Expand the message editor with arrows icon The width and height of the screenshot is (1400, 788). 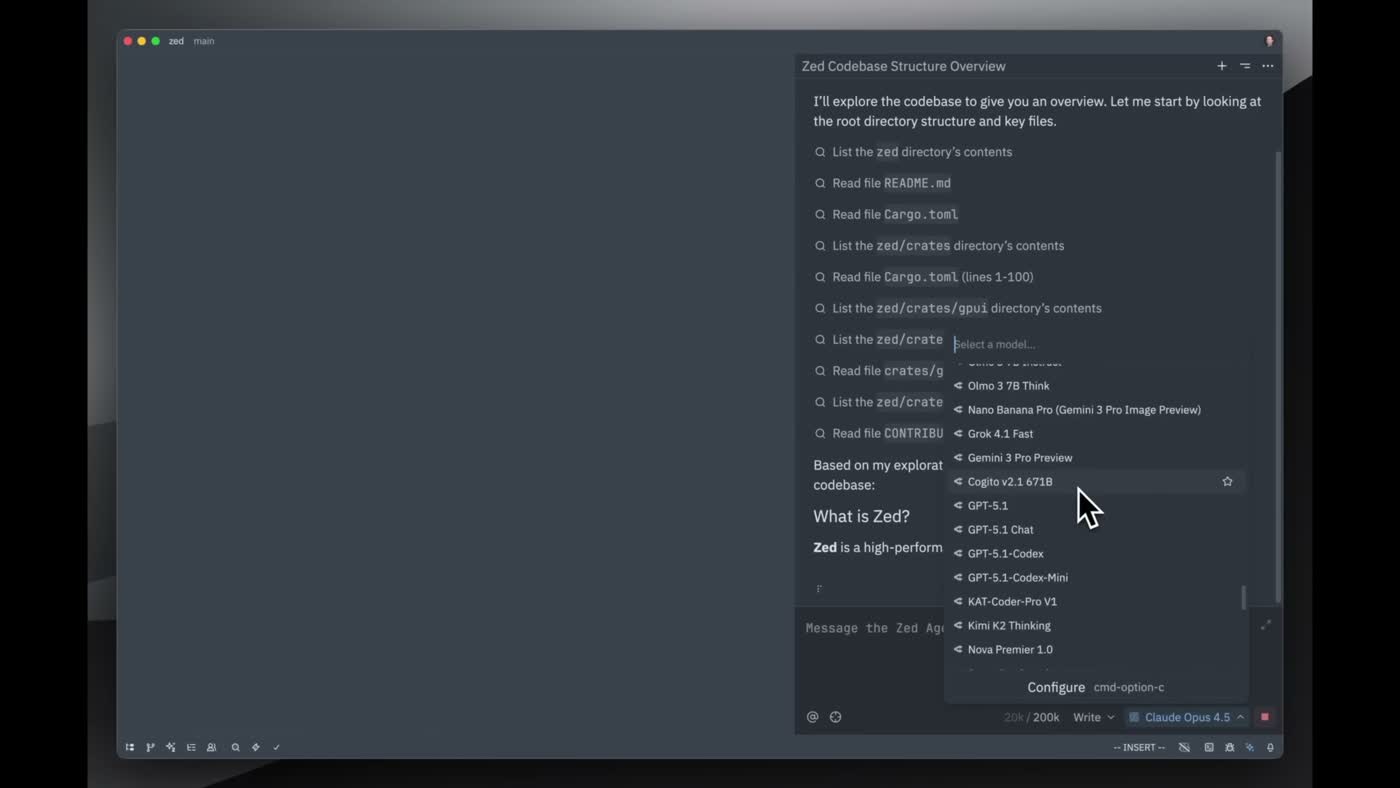tap(1266, 625)
